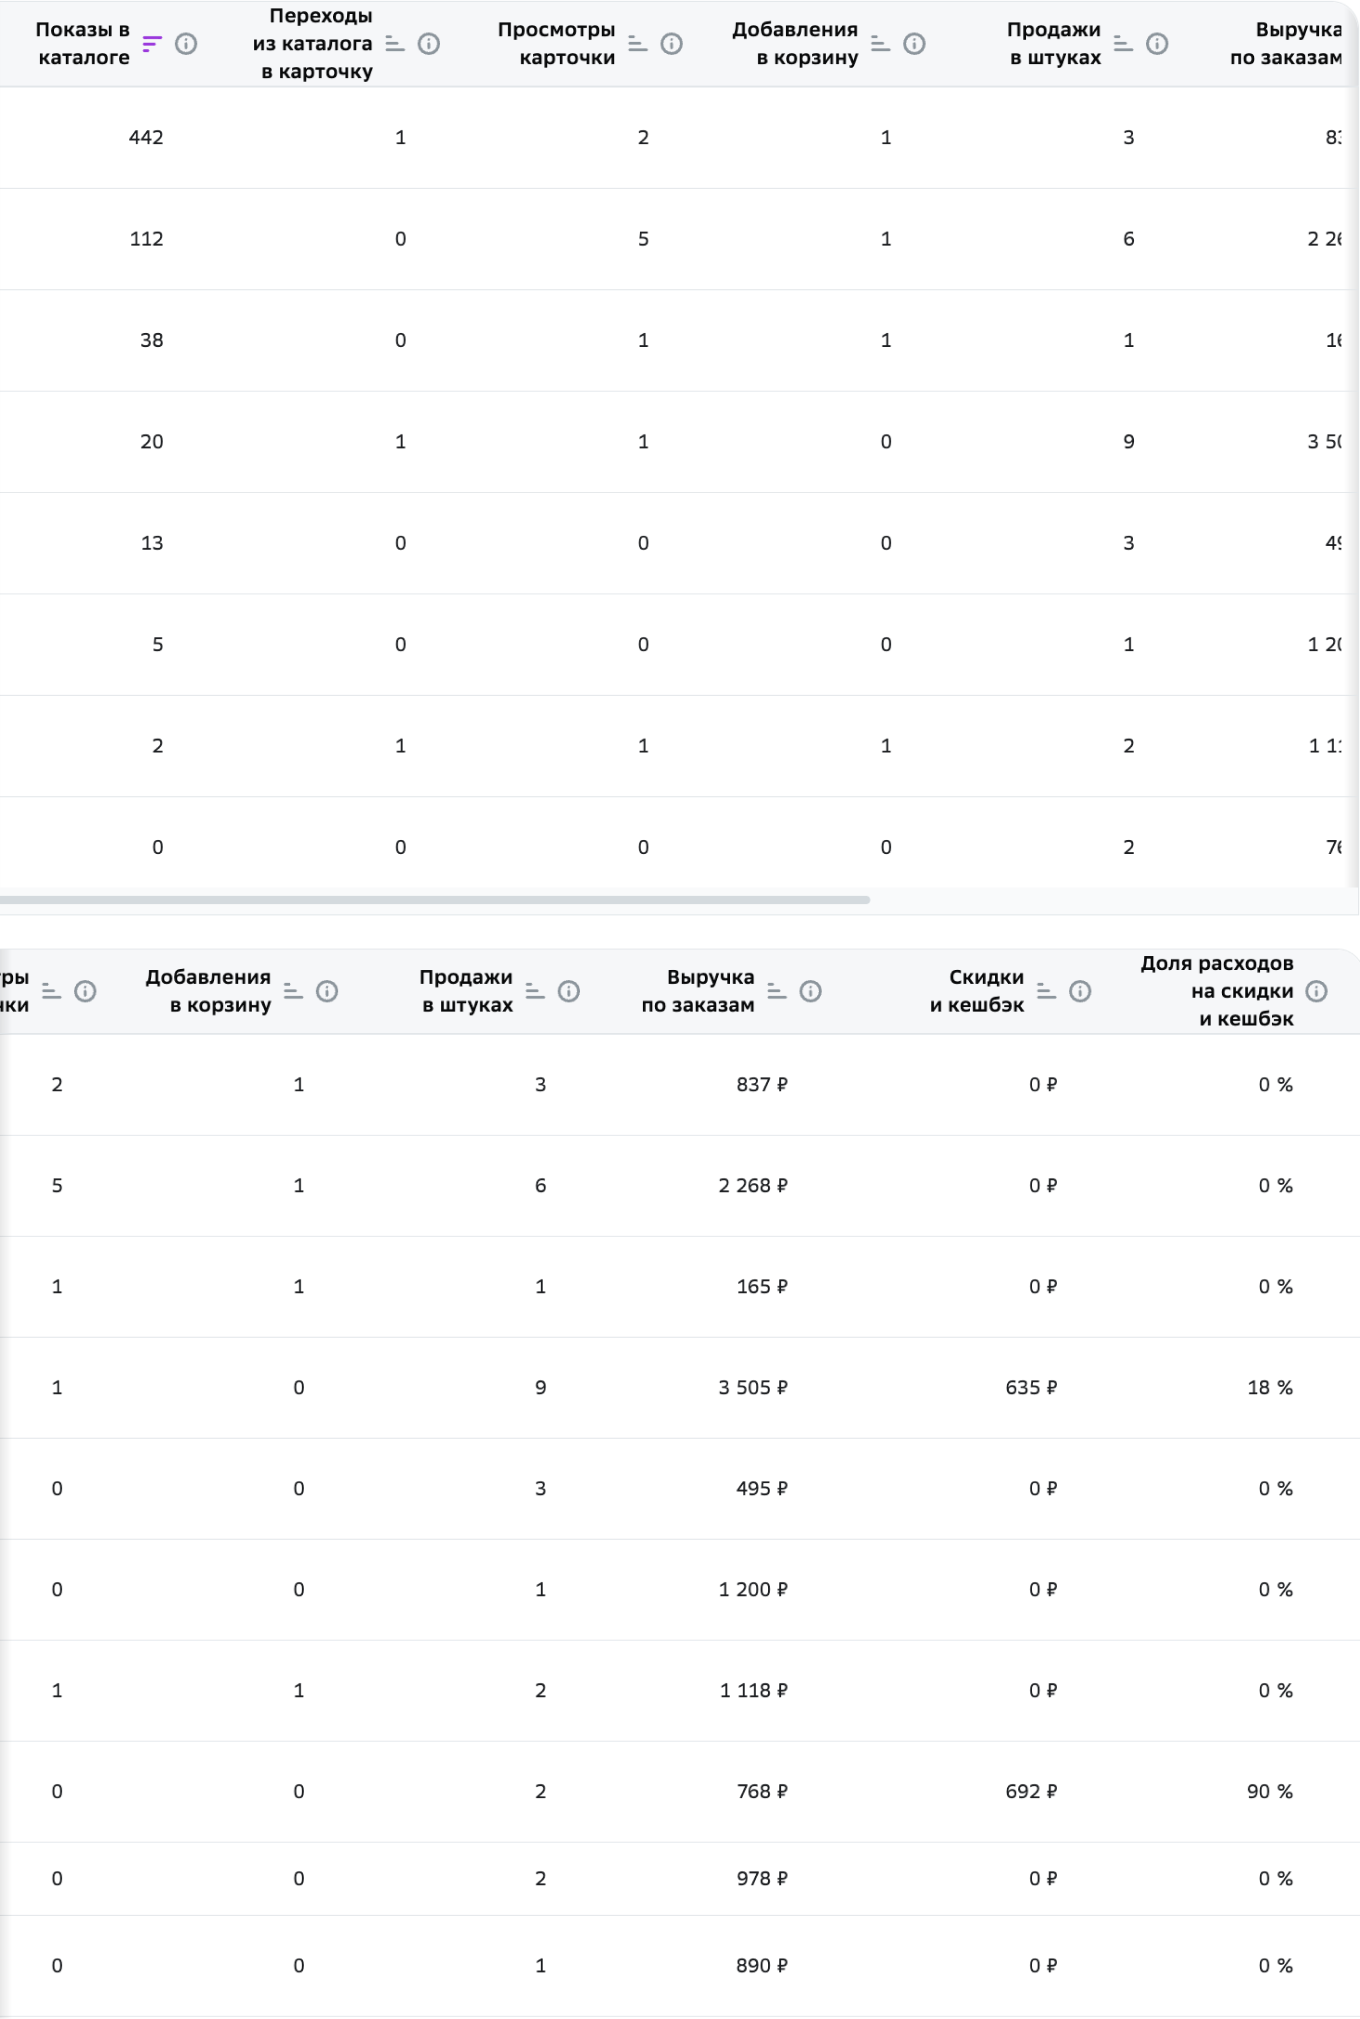Select the 18 % discount share cell
The width and height of the screenshot is (1360, 2019).
[x=1270, y=1388]
